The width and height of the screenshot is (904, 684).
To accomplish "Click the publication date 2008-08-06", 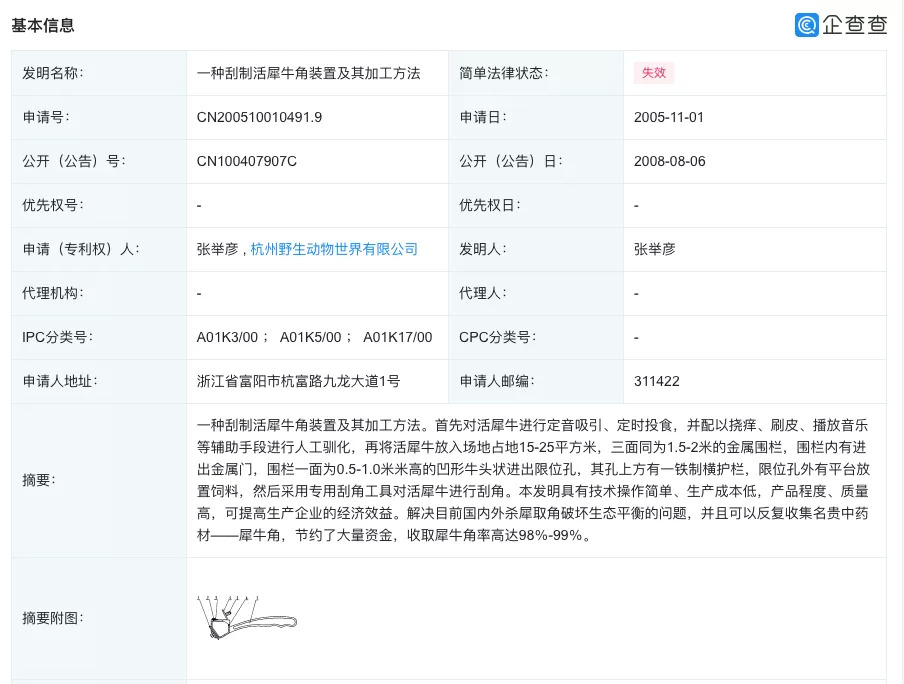I will click(x=669, y=161).
